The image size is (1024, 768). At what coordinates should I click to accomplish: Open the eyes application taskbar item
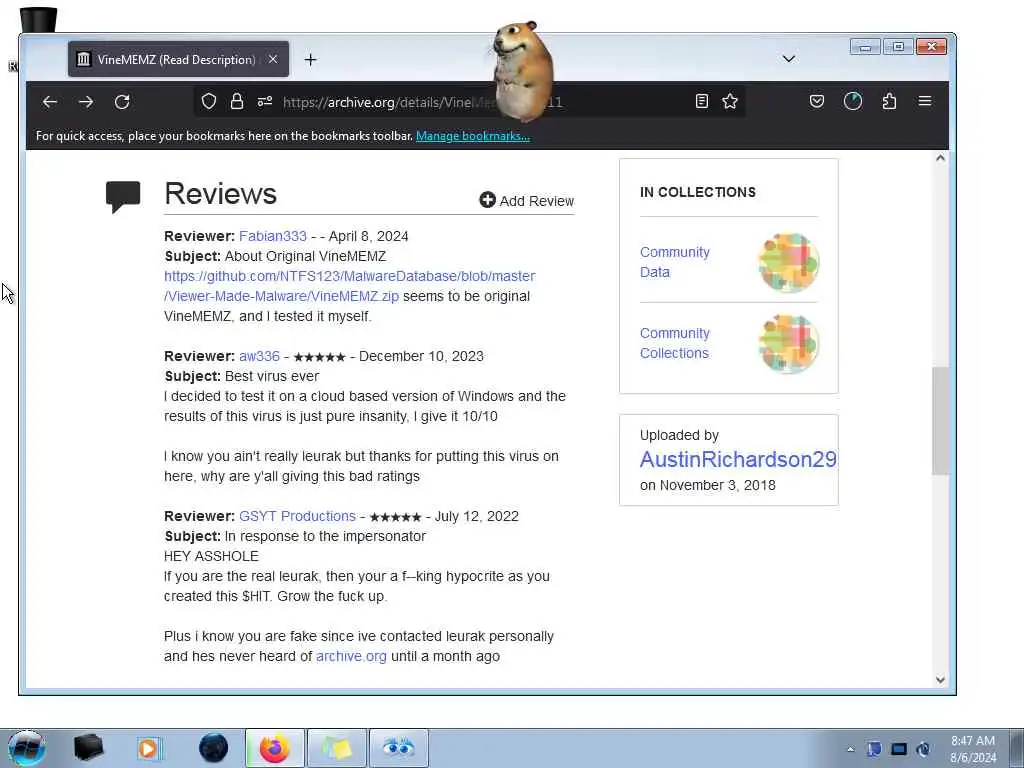399,748
